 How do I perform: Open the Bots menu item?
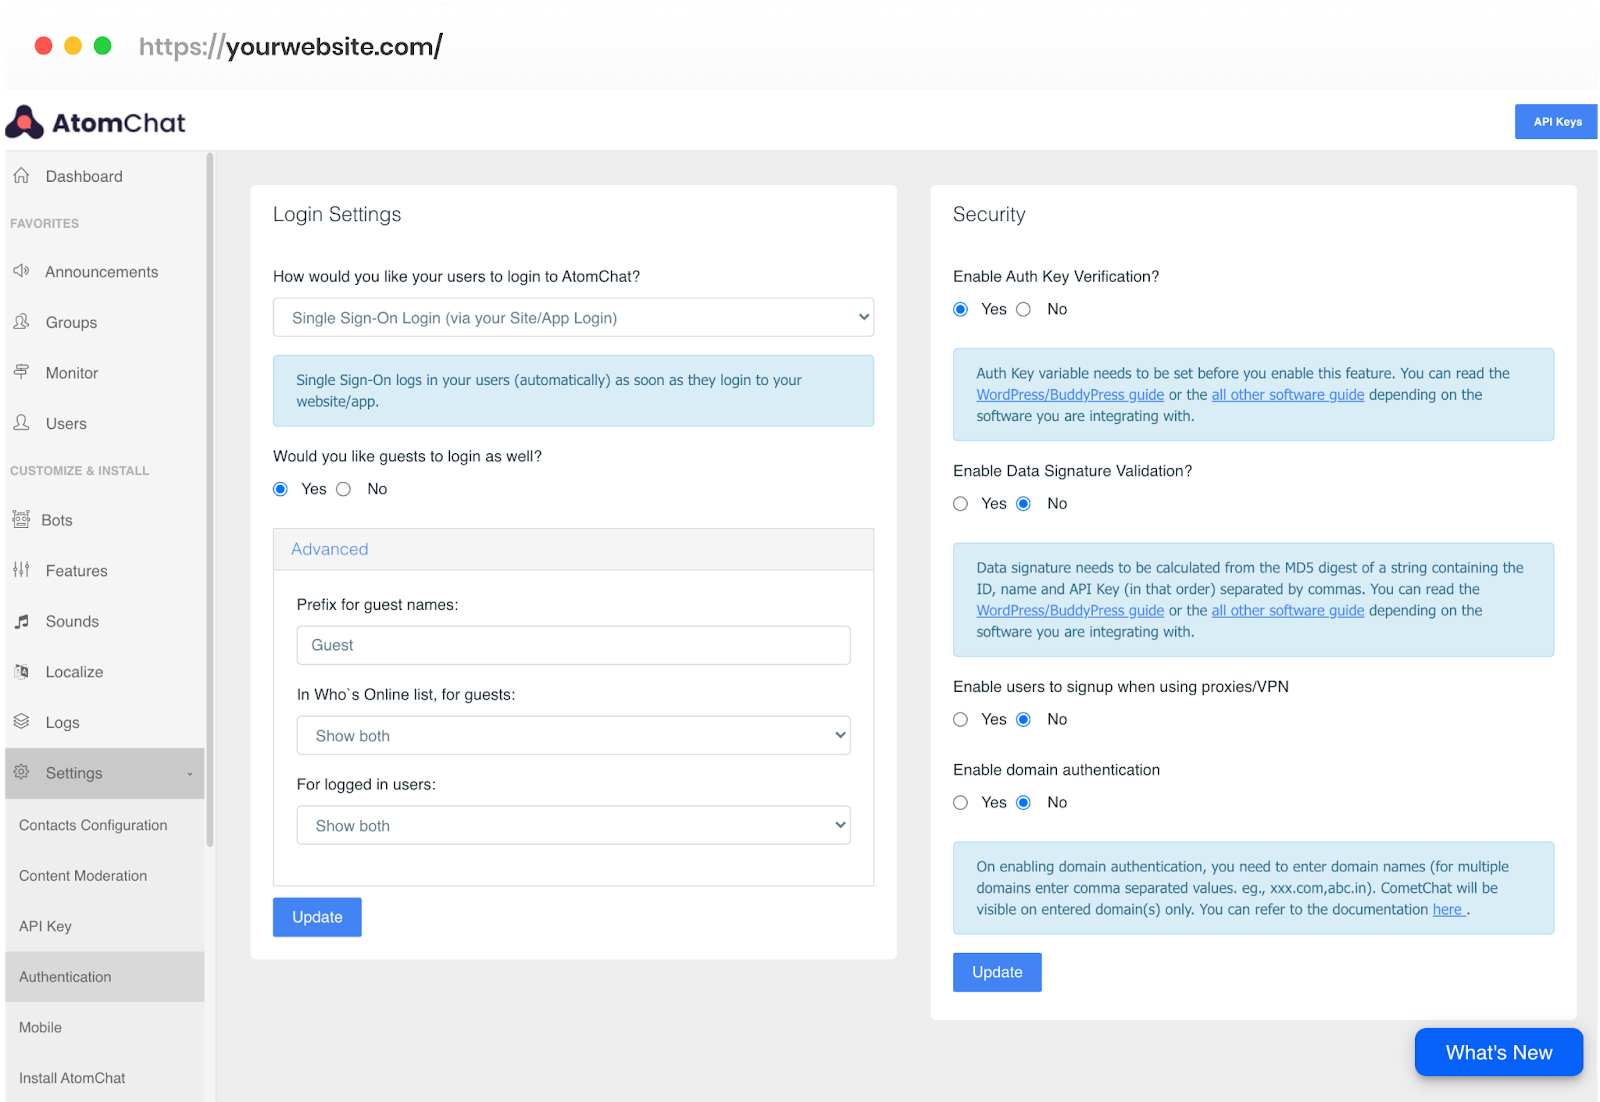point(57,520)
